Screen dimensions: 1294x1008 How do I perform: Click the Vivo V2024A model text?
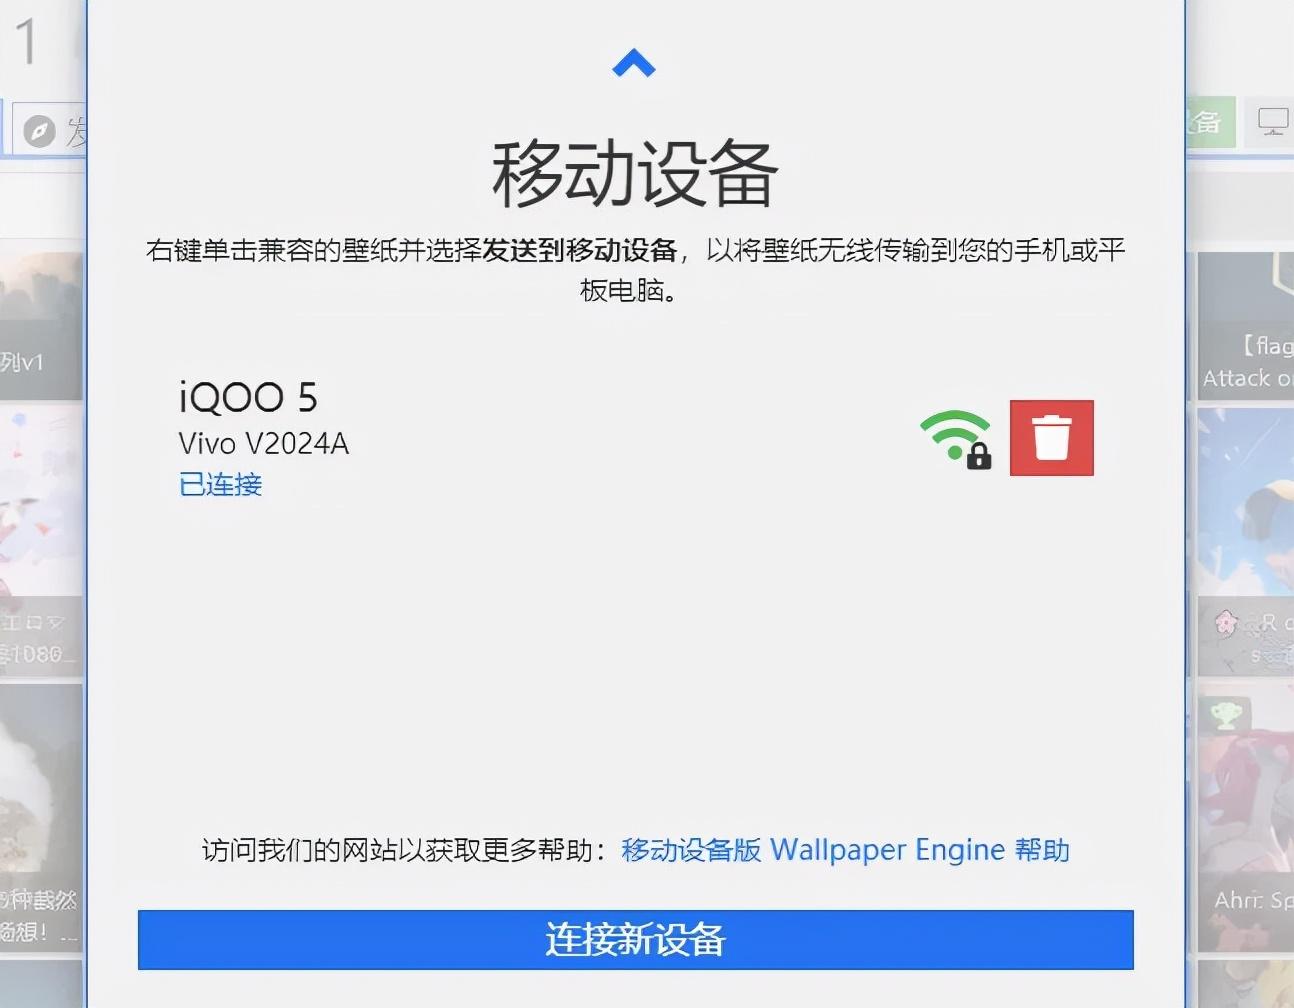click(x=264, y=443)
